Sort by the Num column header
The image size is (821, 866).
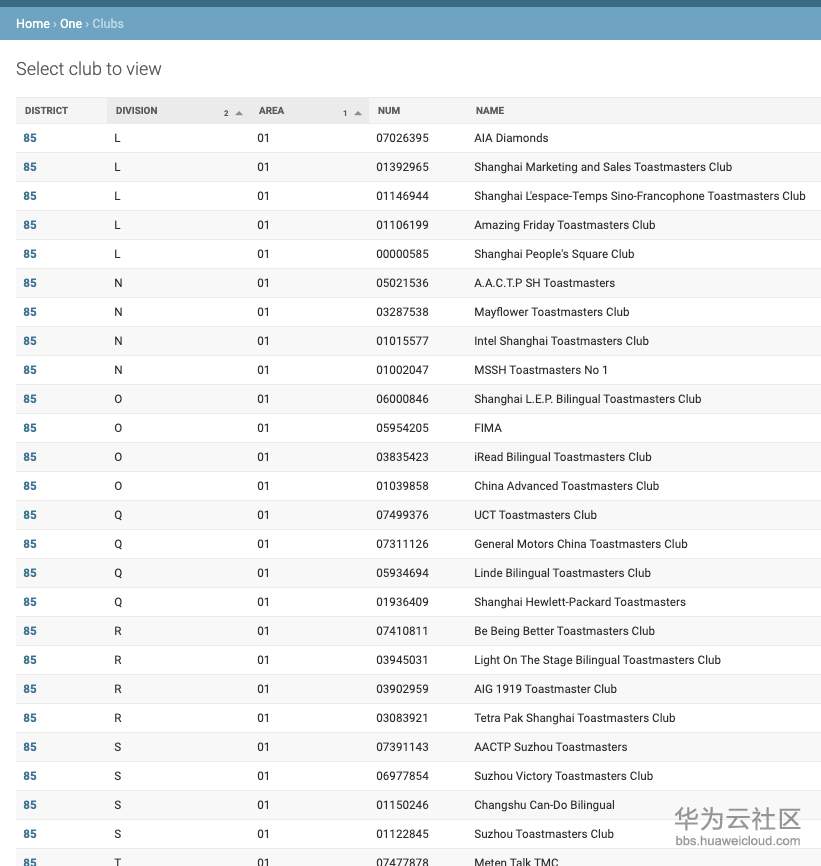[389, 110]
